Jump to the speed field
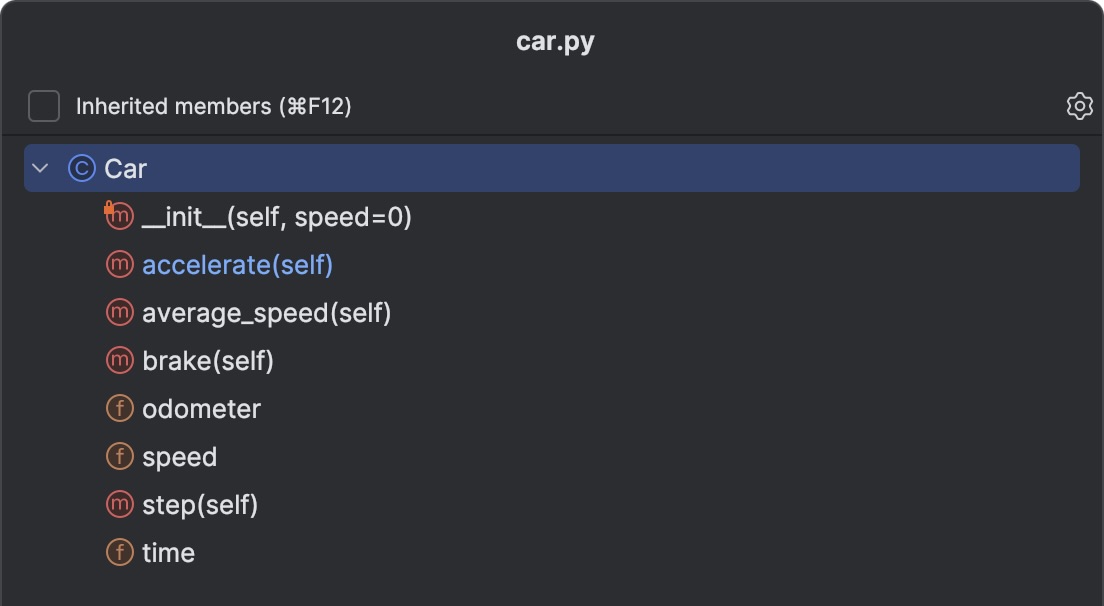Screen dimensions: 1104x606 point(180,456)
